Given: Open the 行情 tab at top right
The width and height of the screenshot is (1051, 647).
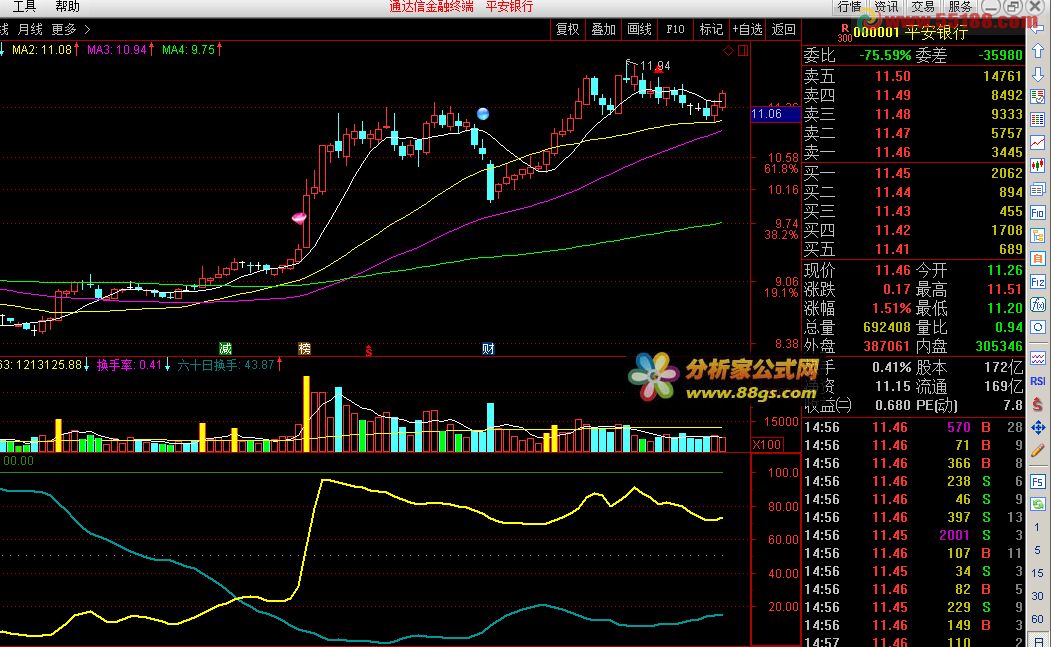Looking at the screenshot, I should [x=849, y=7].
